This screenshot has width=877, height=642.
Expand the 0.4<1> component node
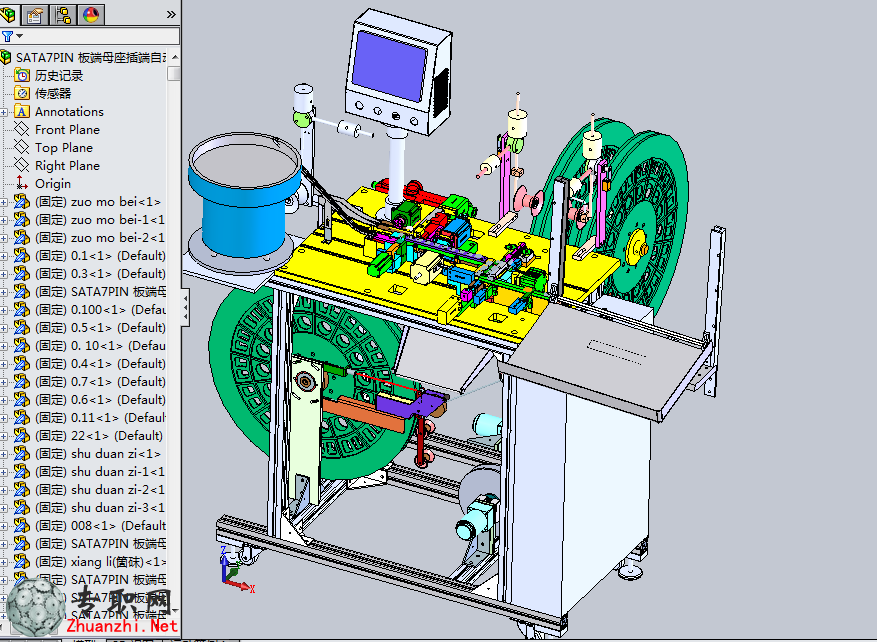coord(4,365)
